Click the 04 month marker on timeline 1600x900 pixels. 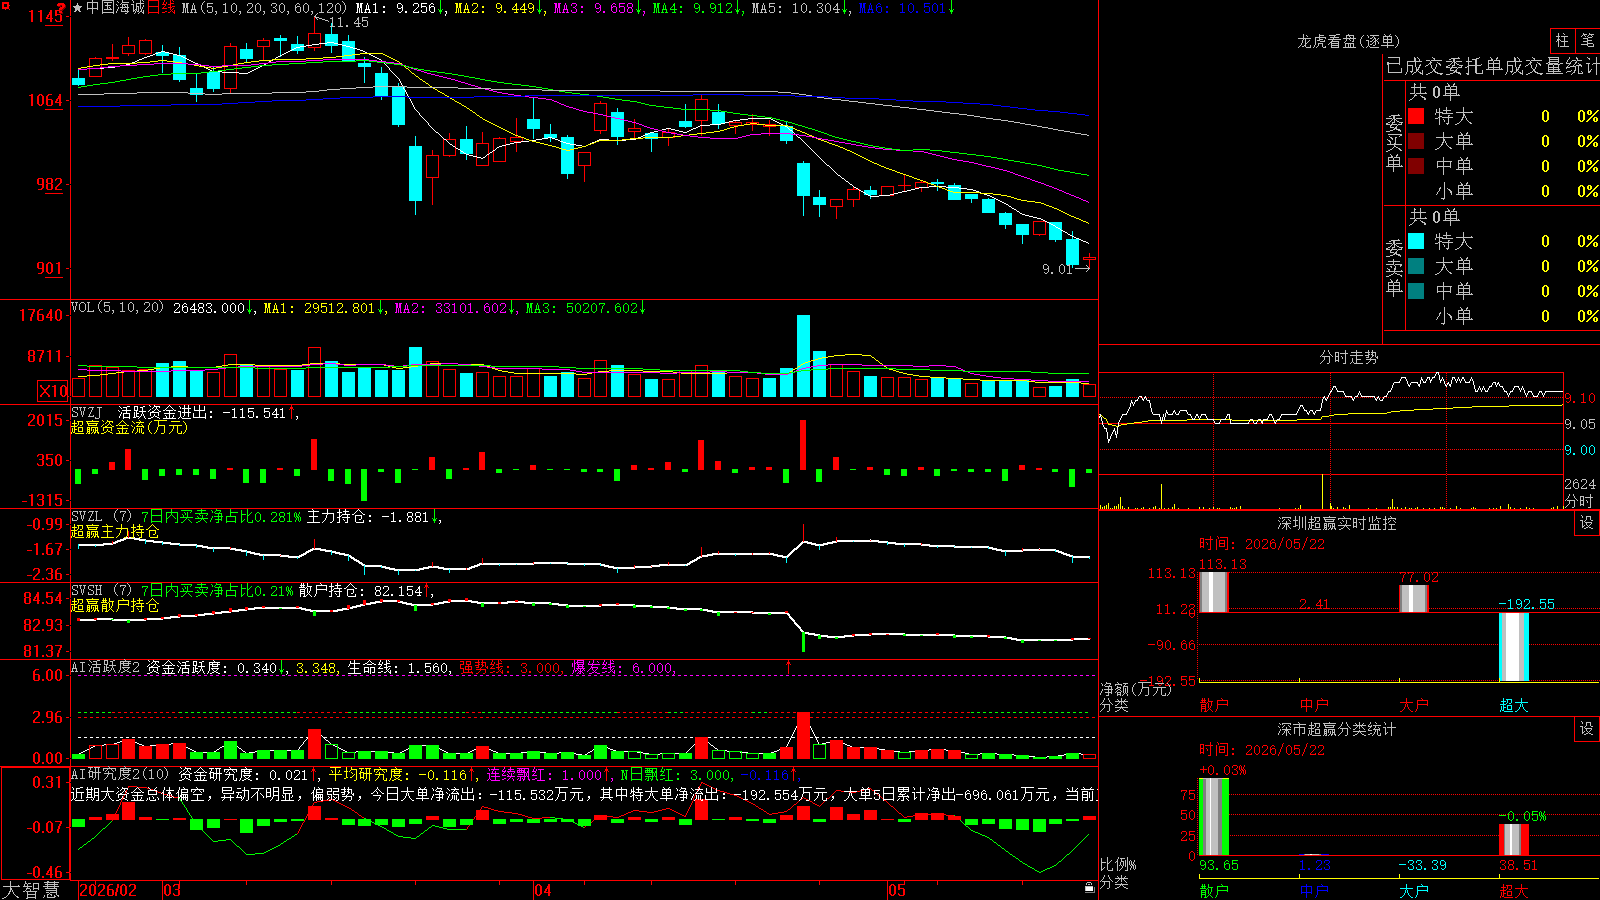tap(543, 890)
